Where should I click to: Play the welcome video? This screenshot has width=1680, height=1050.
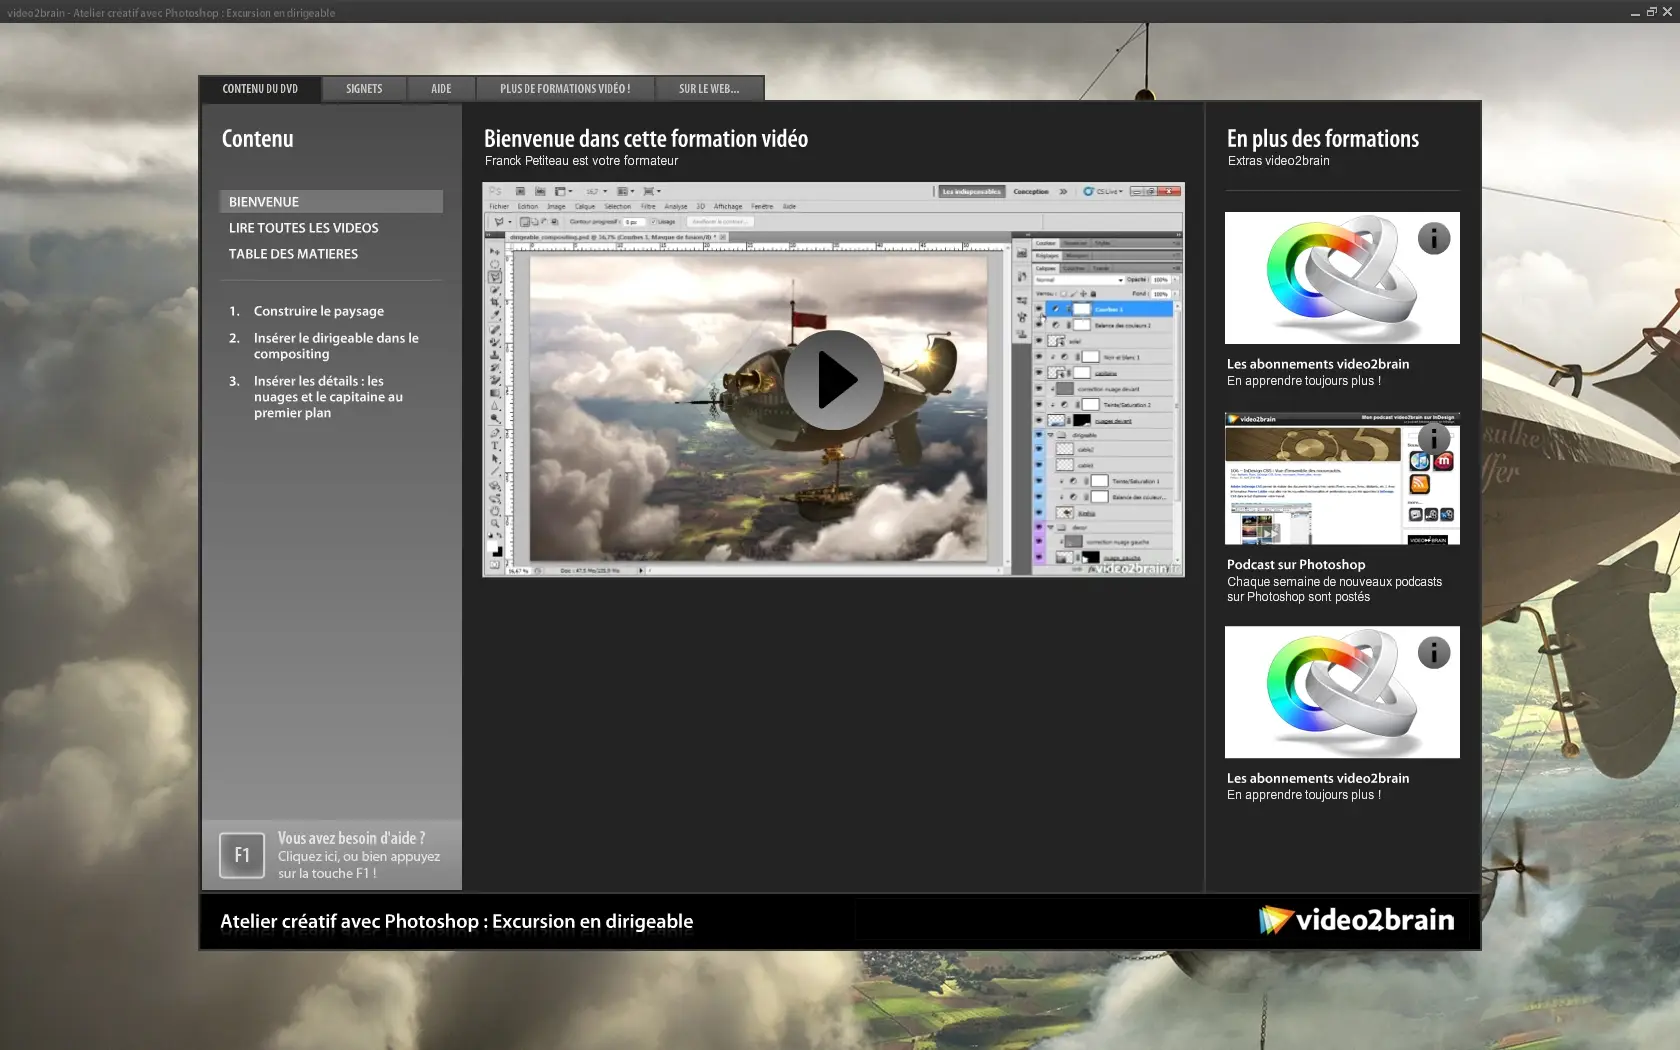coord(833,380)
